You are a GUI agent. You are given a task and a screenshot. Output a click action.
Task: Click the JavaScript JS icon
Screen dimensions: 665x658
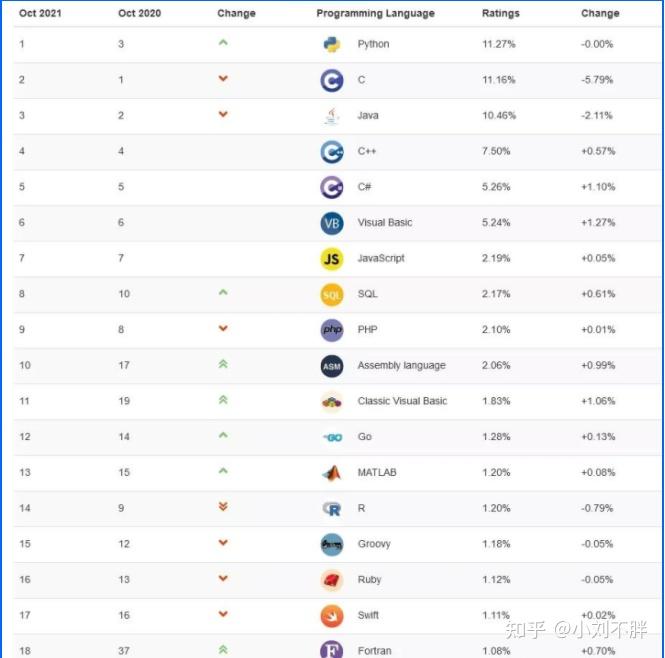(332, 259)
